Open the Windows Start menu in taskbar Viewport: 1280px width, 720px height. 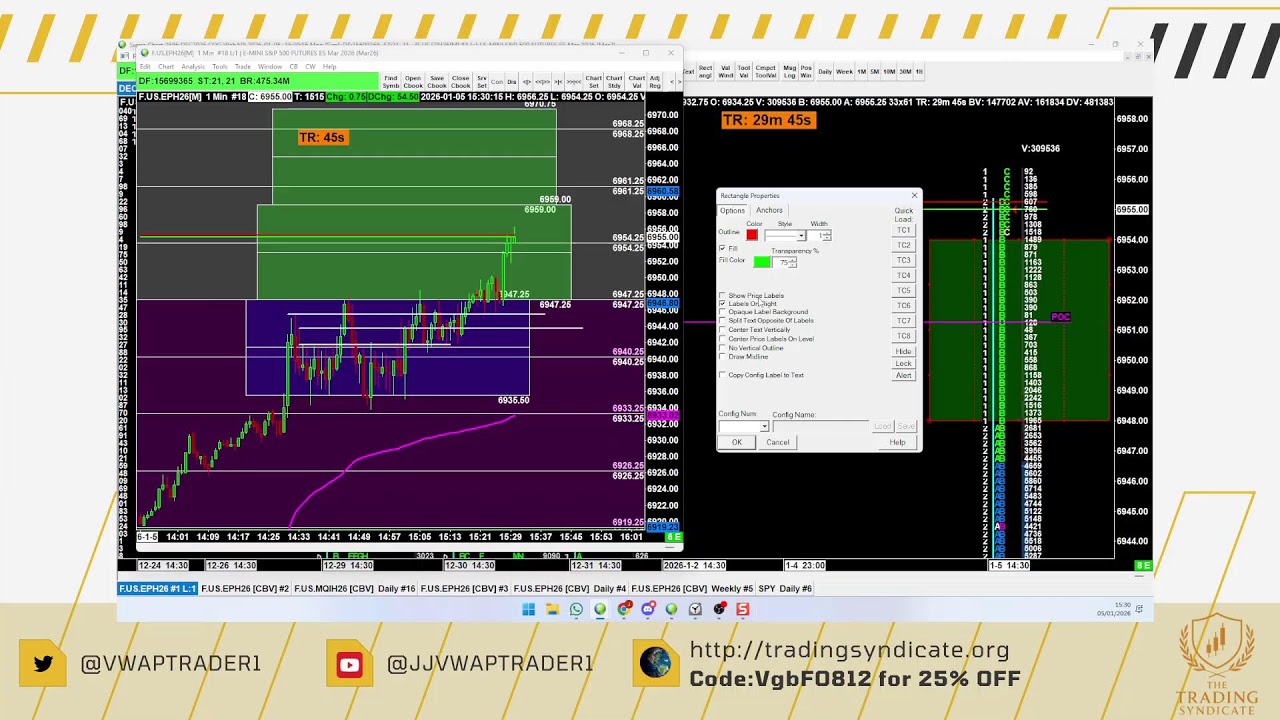click(528, 609)
